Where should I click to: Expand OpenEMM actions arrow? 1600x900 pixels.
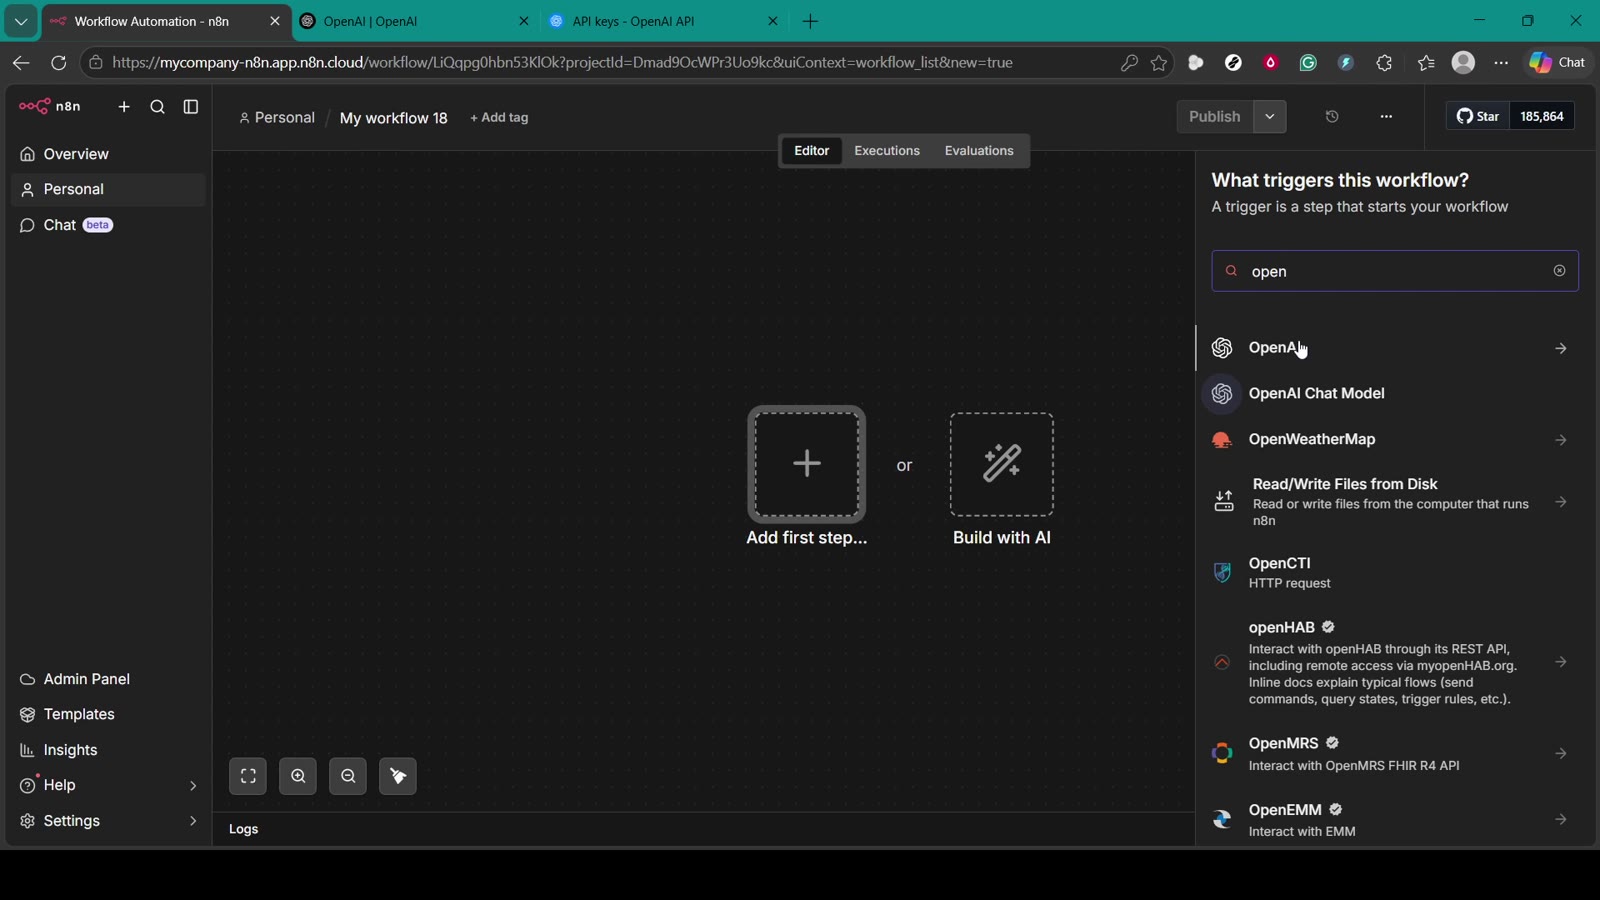(1561, 820)
